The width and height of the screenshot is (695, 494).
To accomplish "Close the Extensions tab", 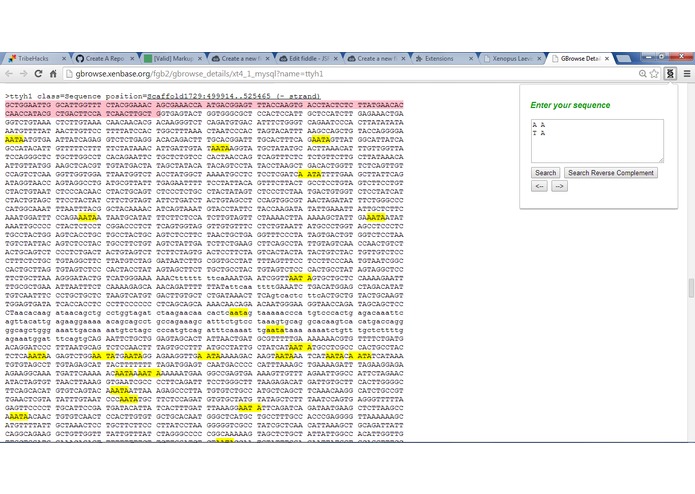I will (x=471, y=58).
